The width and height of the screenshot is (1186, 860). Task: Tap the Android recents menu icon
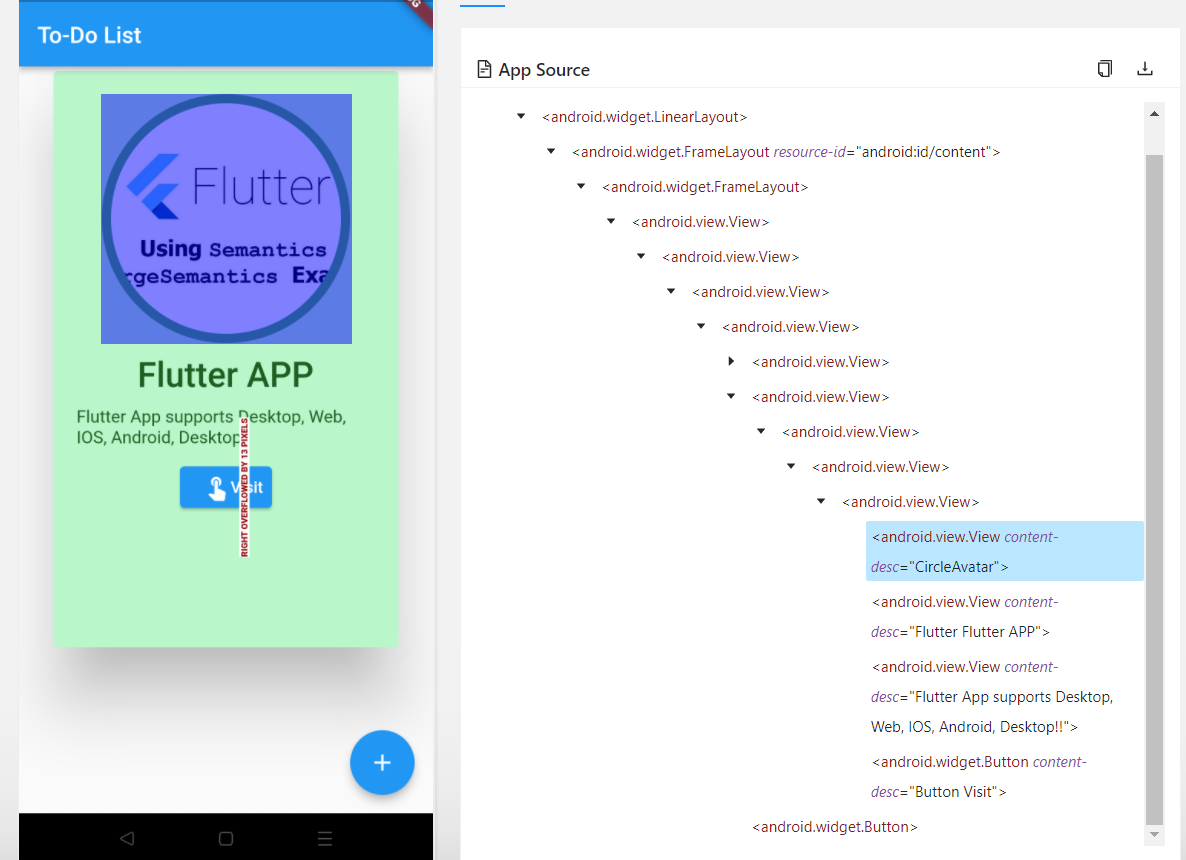tap(324, 838)
